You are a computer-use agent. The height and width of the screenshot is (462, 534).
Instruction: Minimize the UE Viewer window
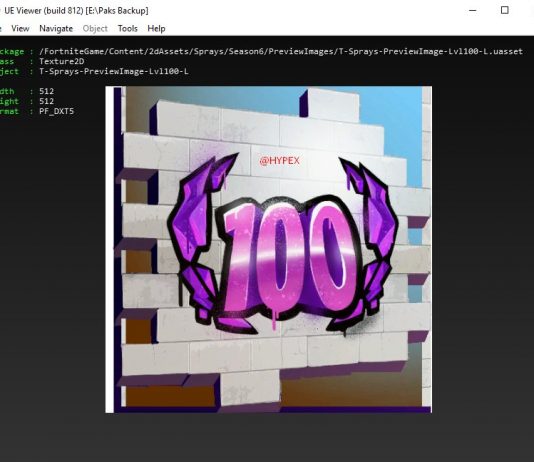(x=472, y=11)
